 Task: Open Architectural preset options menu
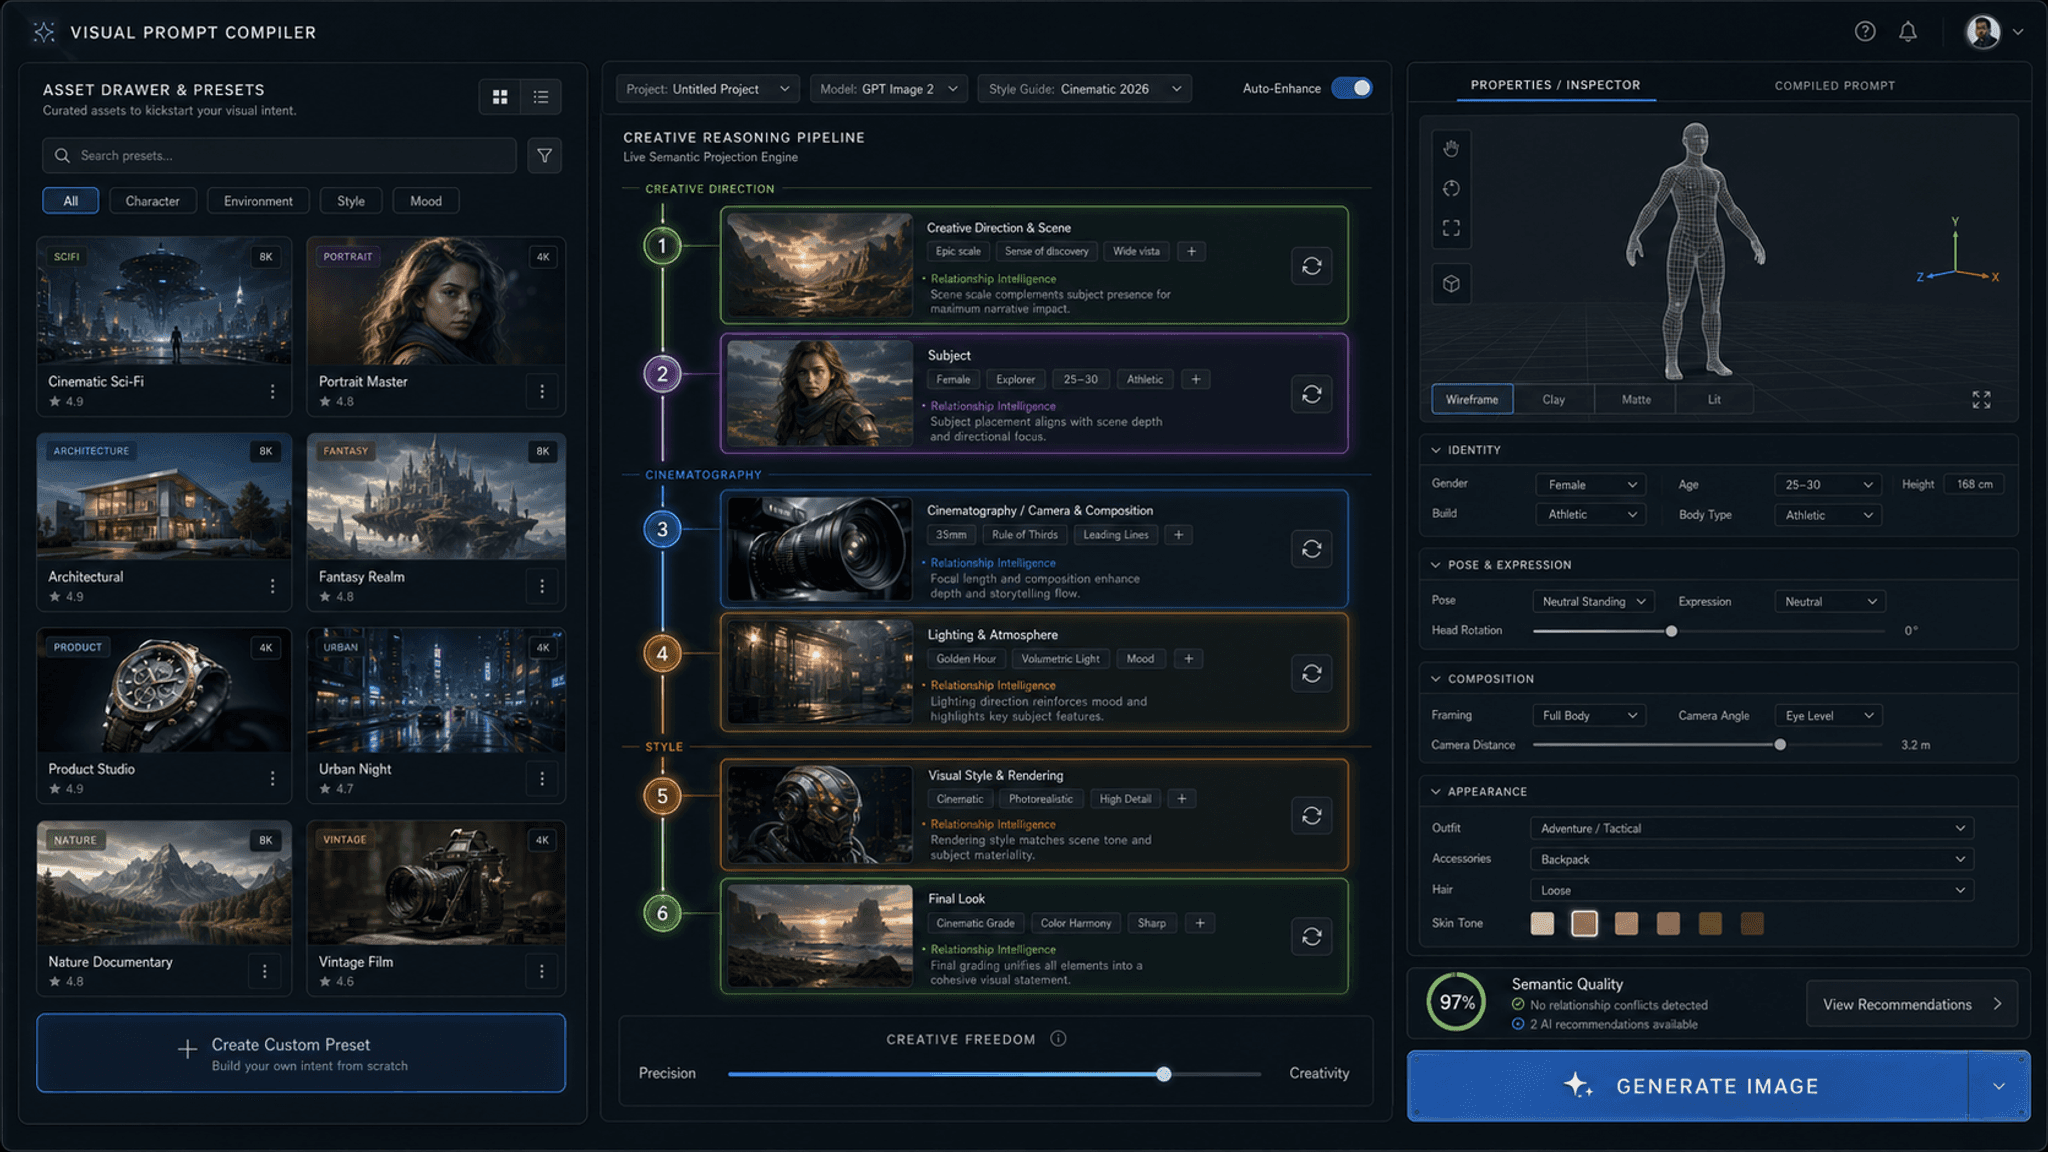(x=272, y=587)
